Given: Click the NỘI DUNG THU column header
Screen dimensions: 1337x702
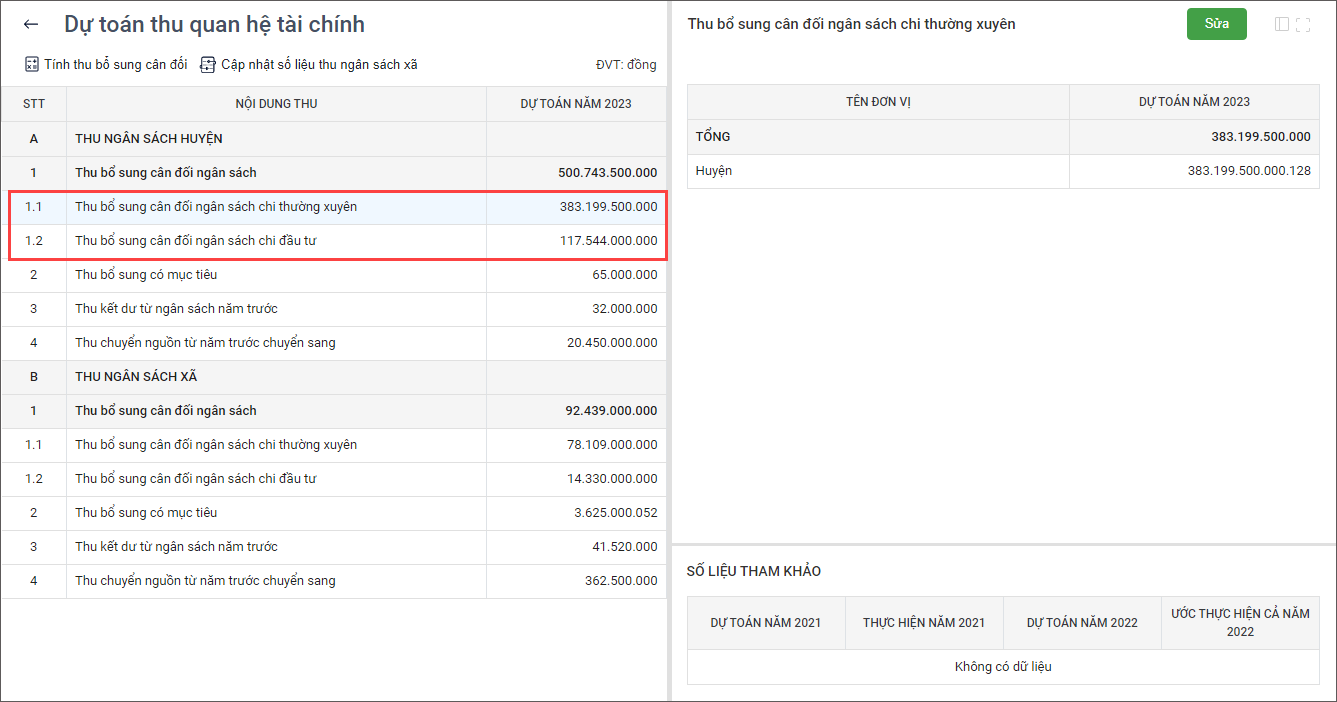Looking at the screenshot, I should point(276,104).
